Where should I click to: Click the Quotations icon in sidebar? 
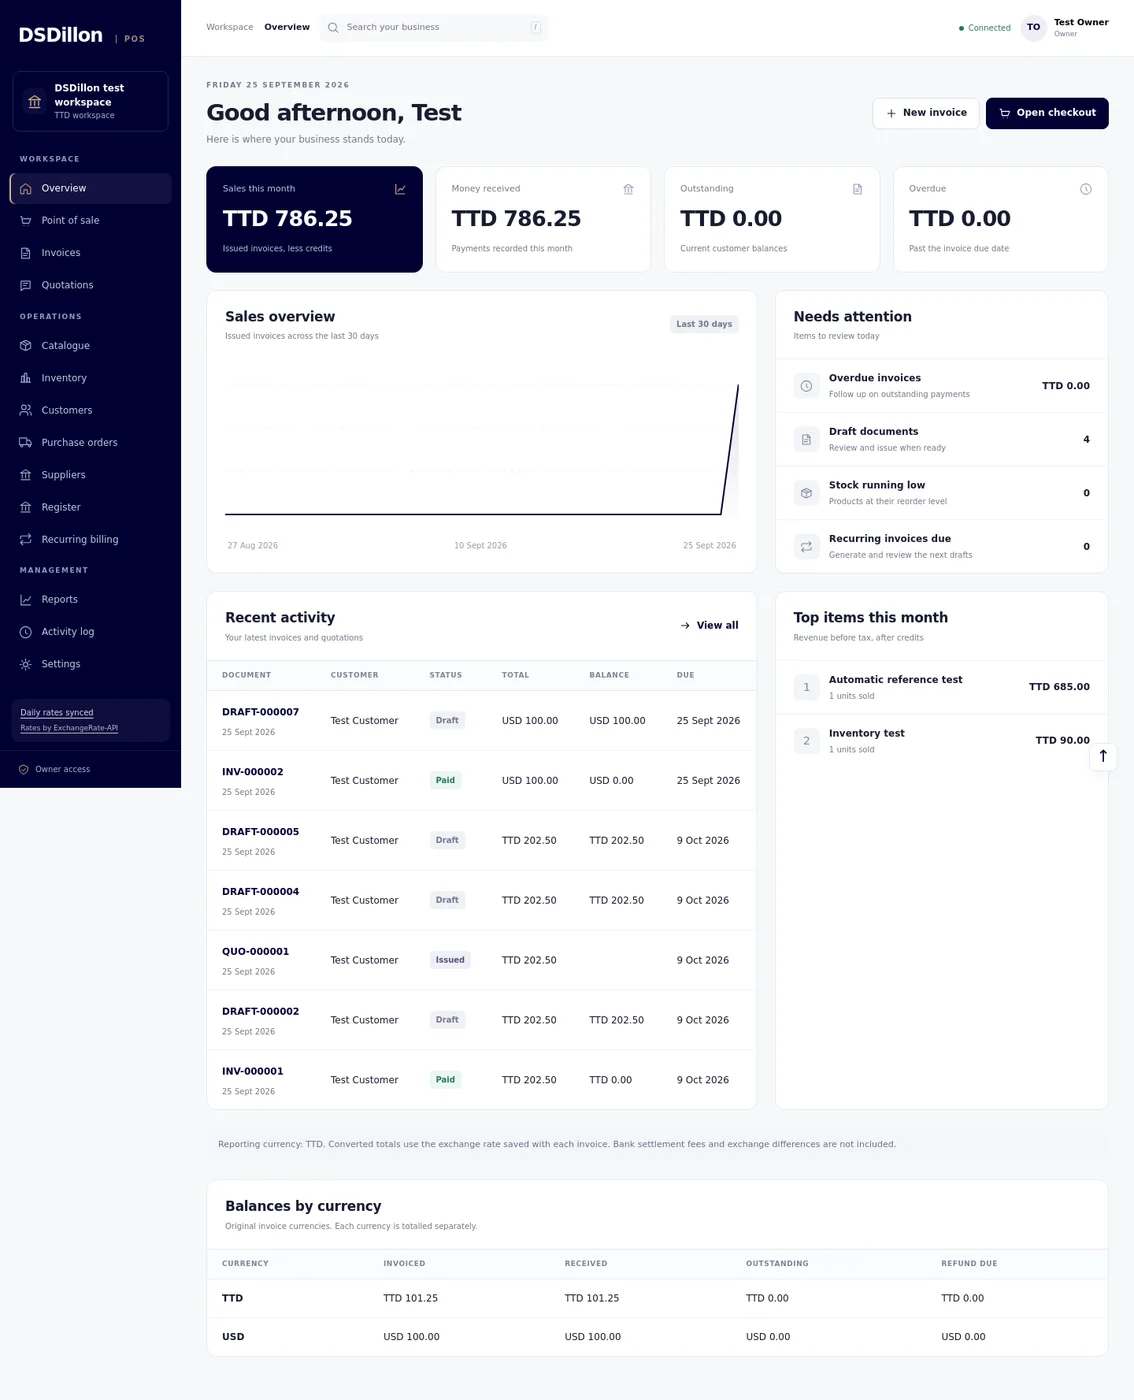tap(26, 285)
